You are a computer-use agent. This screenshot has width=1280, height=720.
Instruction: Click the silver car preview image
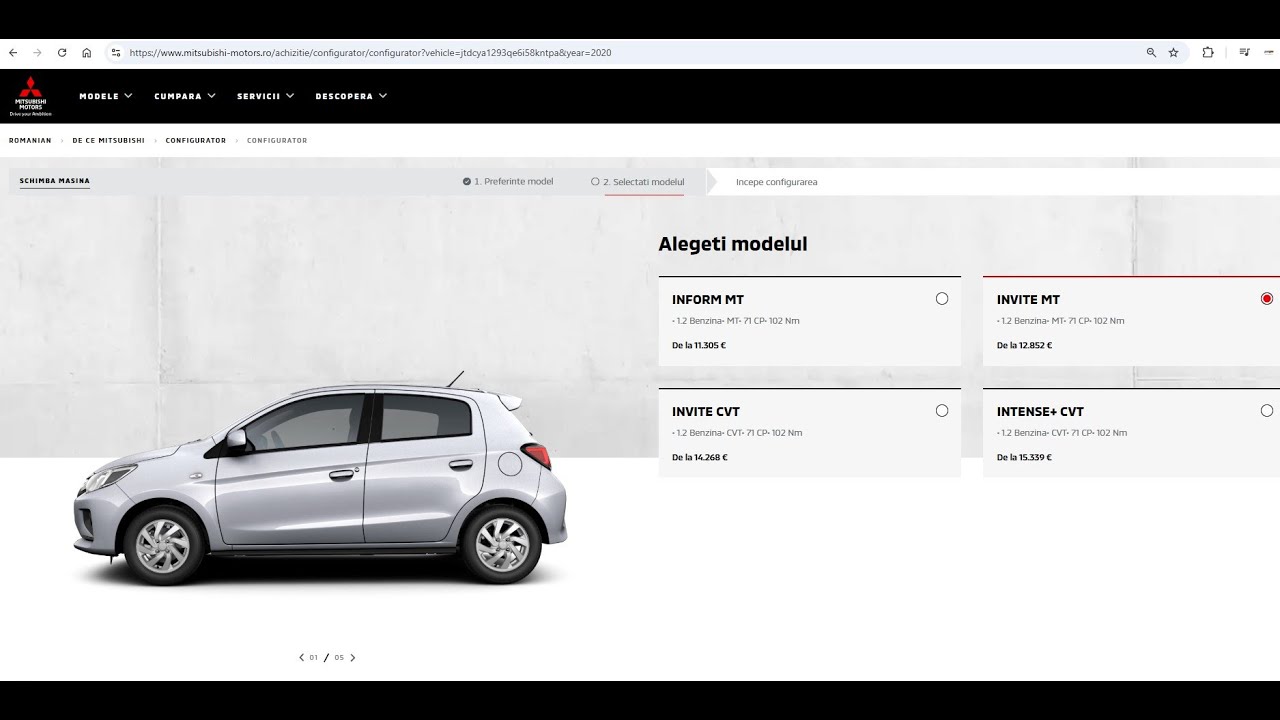coord(320,478)
